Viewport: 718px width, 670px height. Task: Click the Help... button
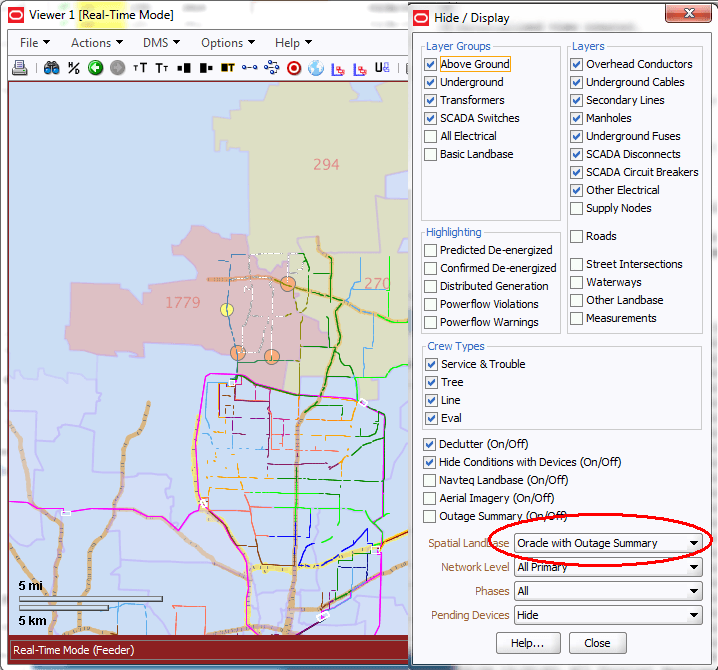click(x=528, y=643)
